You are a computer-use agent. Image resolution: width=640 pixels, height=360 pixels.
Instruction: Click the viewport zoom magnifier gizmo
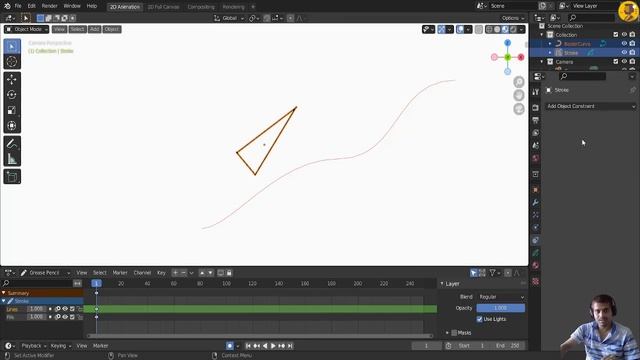tap(519, 82)
